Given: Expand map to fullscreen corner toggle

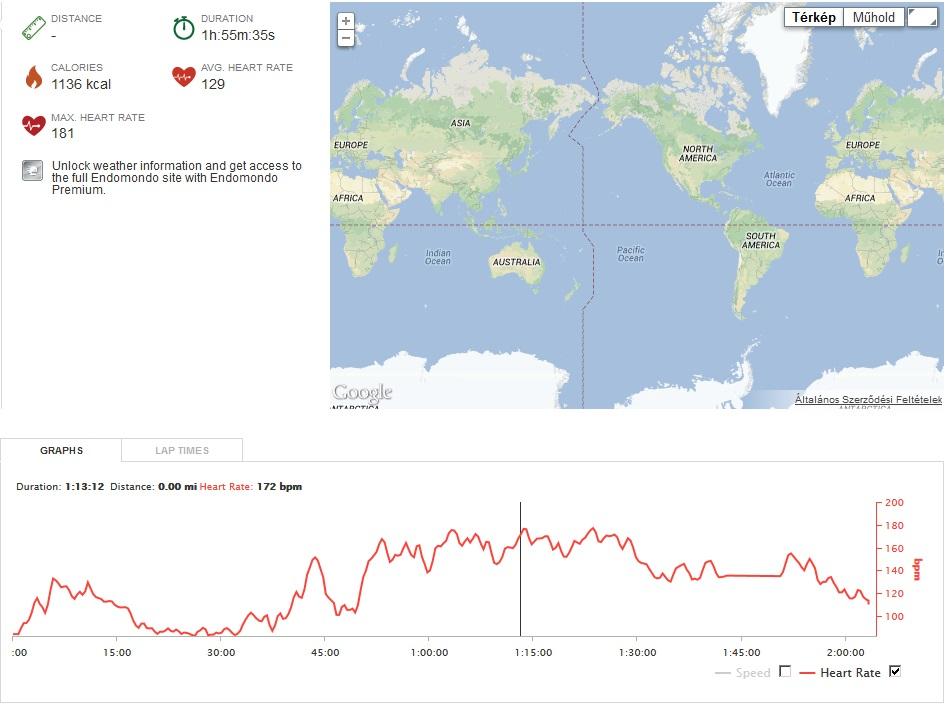Looking at the screenshot, I should click(x=922, y=17).
